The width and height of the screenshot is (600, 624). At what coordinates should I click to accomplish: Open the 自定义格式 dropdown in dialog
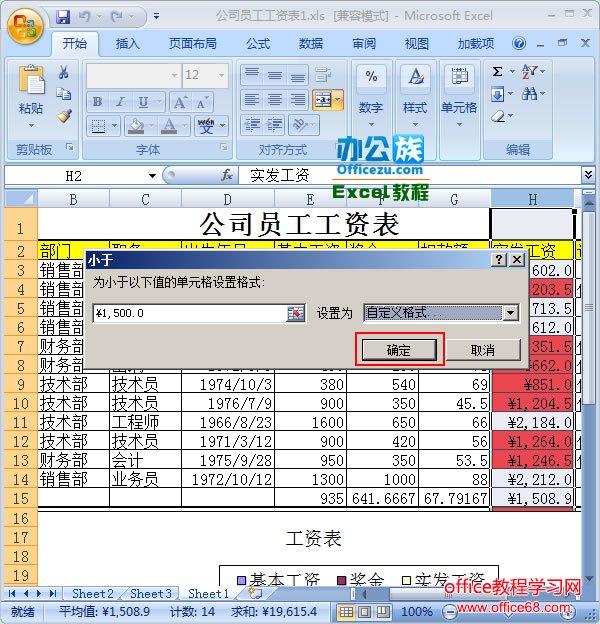click(x=511, y=313)
